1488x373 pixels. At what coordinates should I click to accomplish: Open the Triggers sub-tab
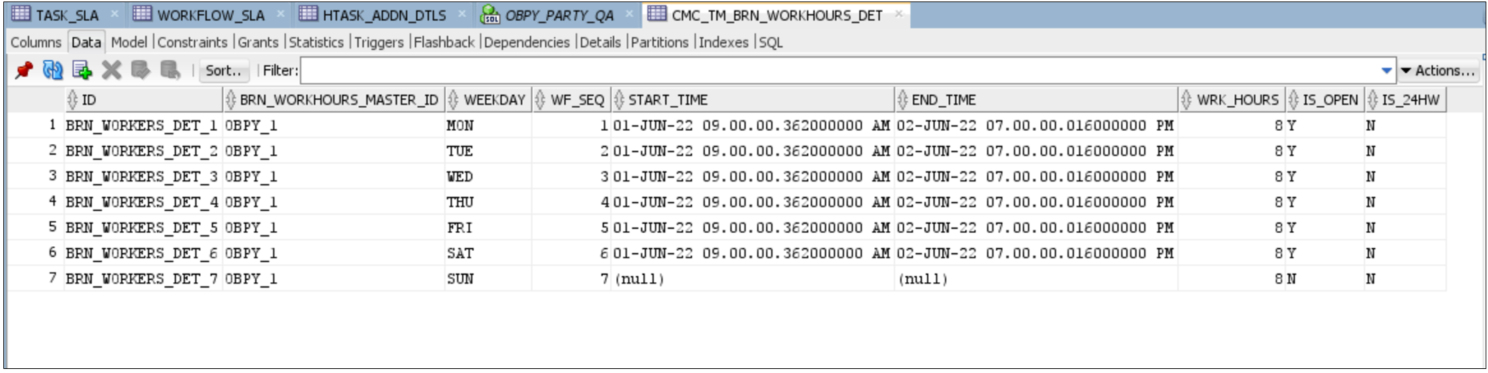(x=378, y=42)
